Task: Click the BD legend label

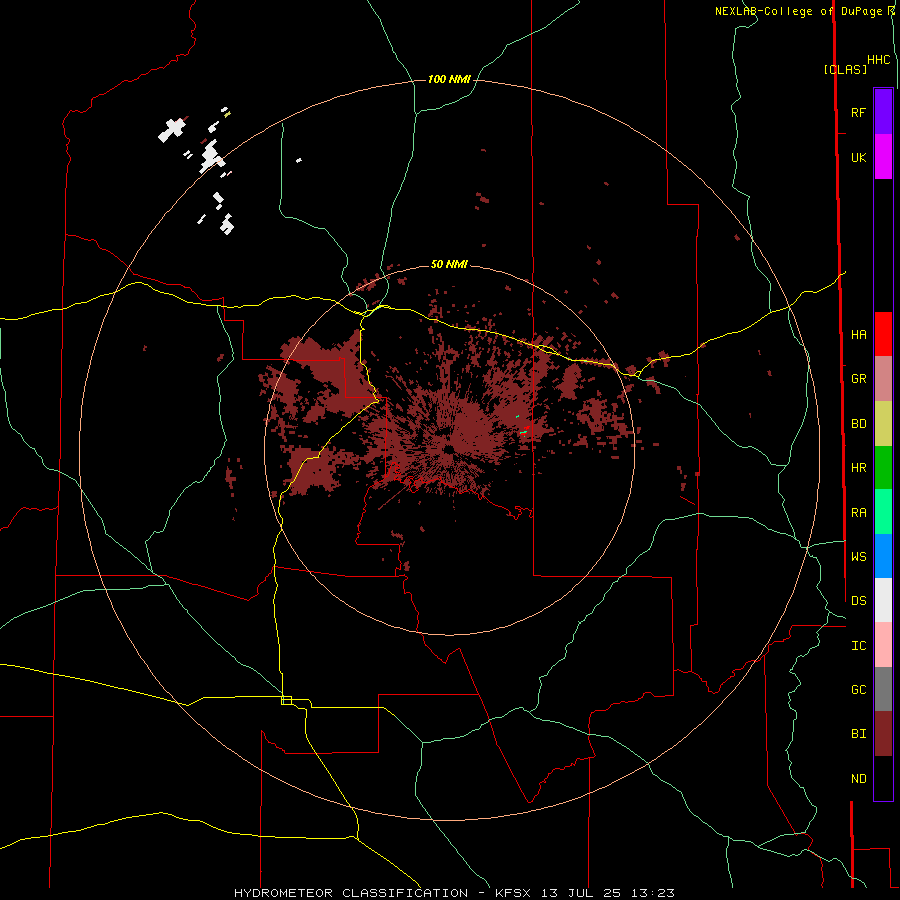Action: click(858, 423)
